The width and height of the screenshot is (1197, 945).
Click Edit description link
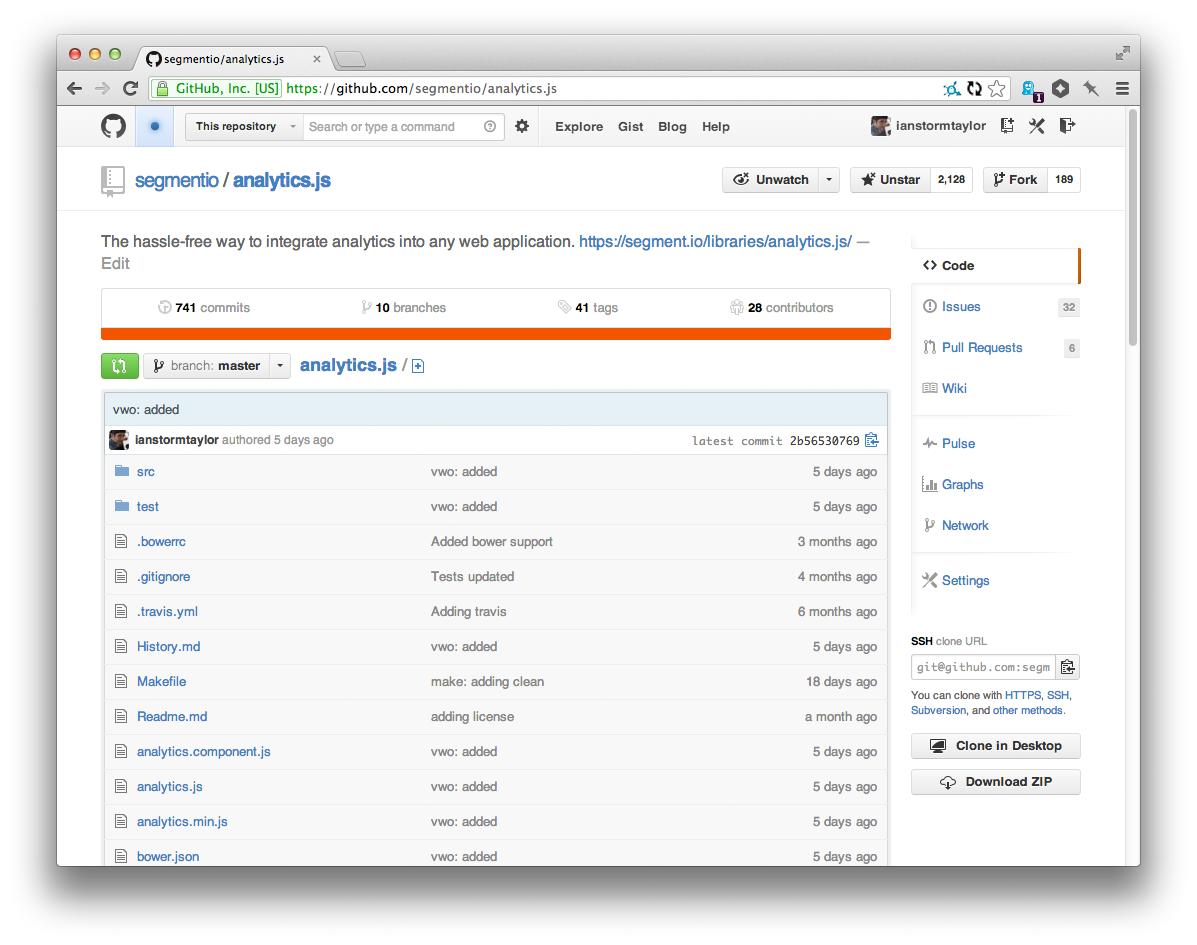115,263
